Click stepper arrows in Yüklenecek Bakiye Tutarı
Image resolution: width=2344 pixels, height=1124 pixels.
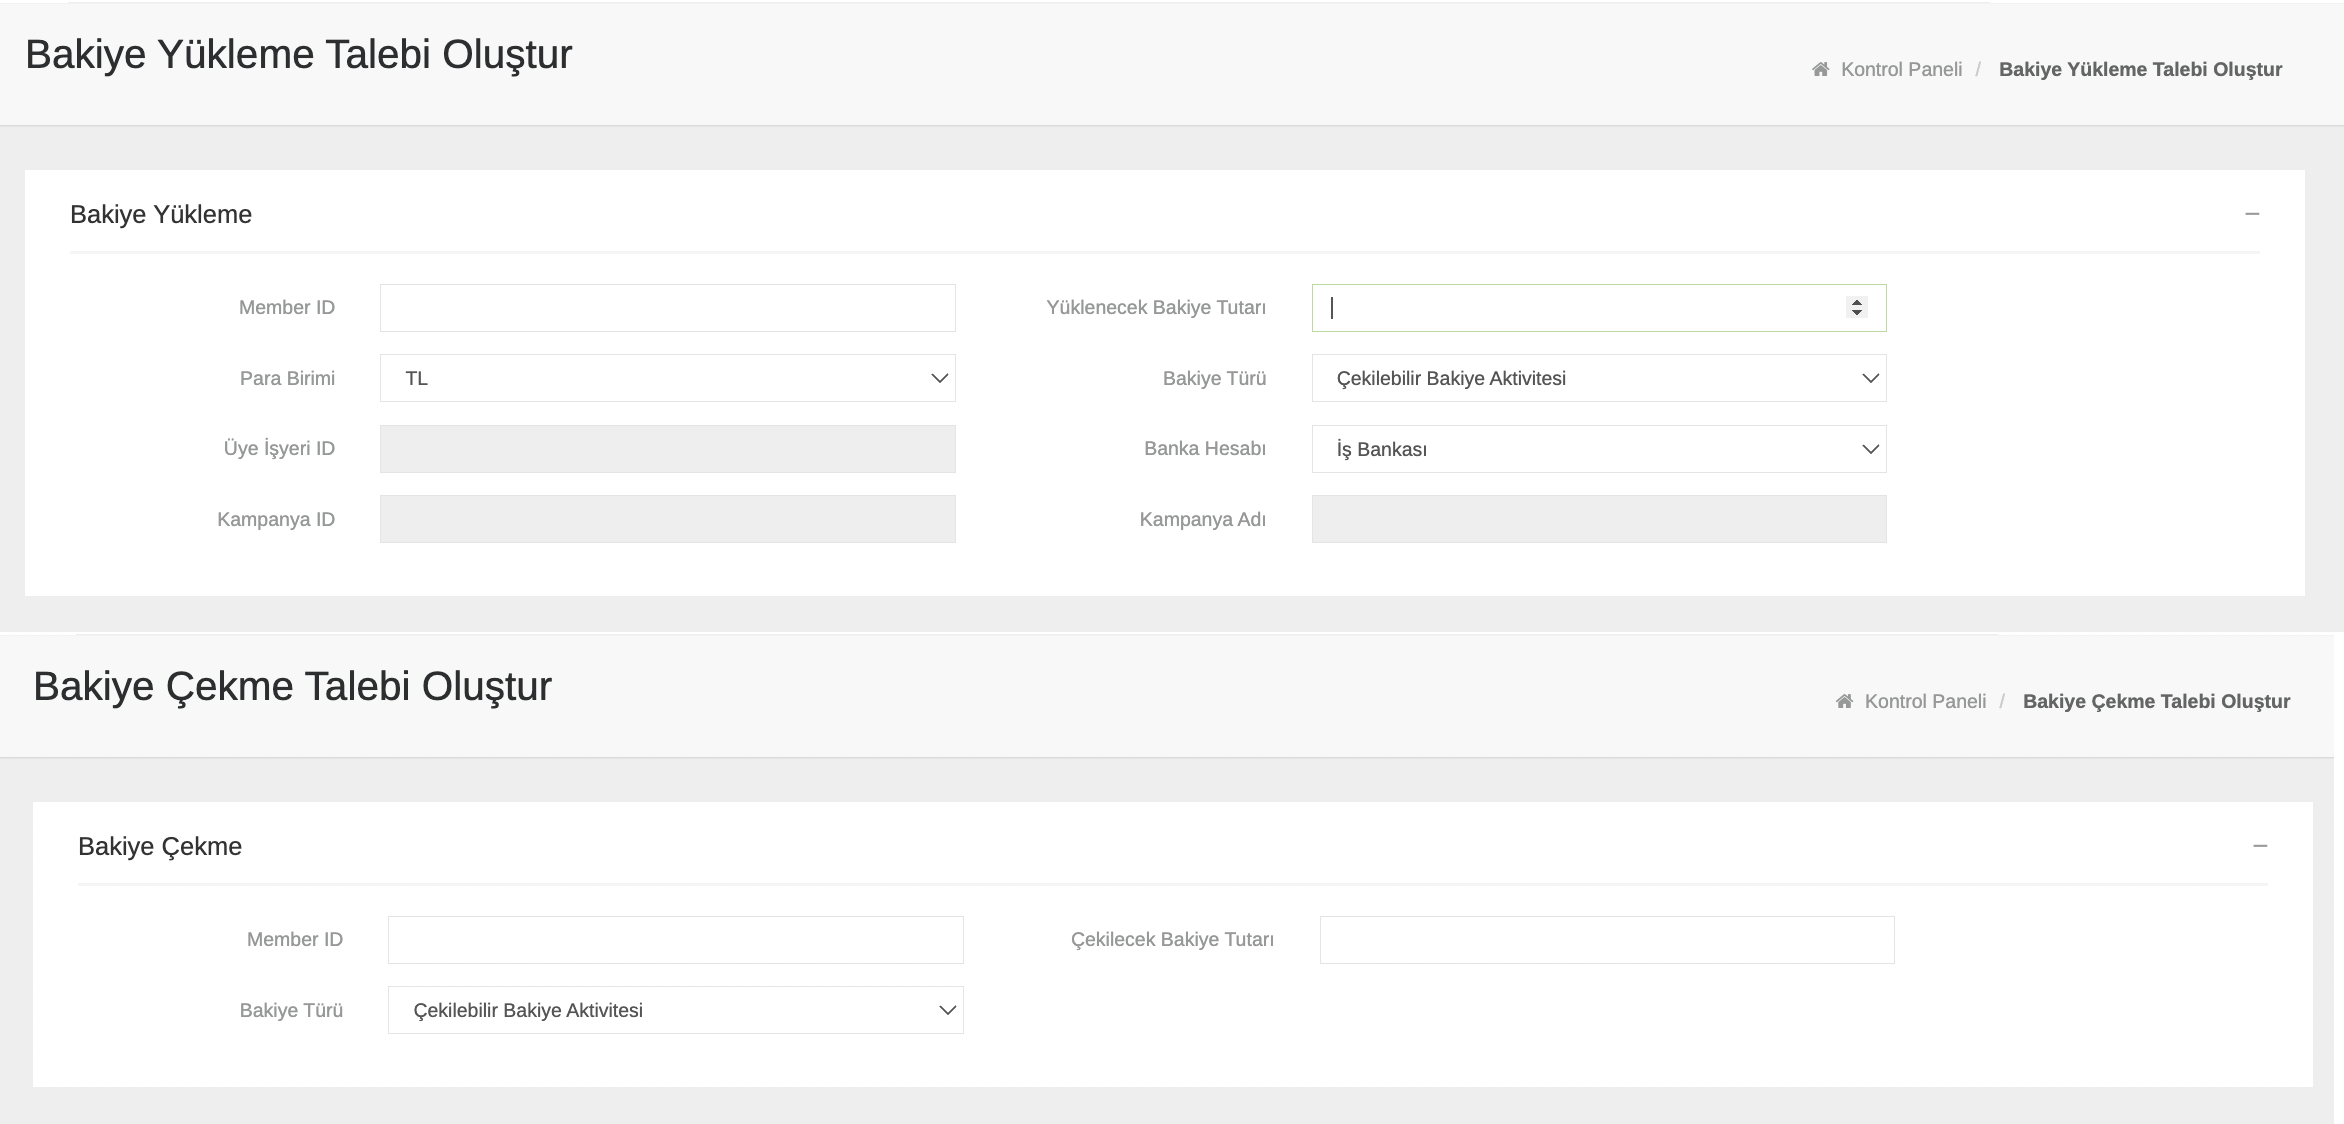click(x=1857, y=308)
